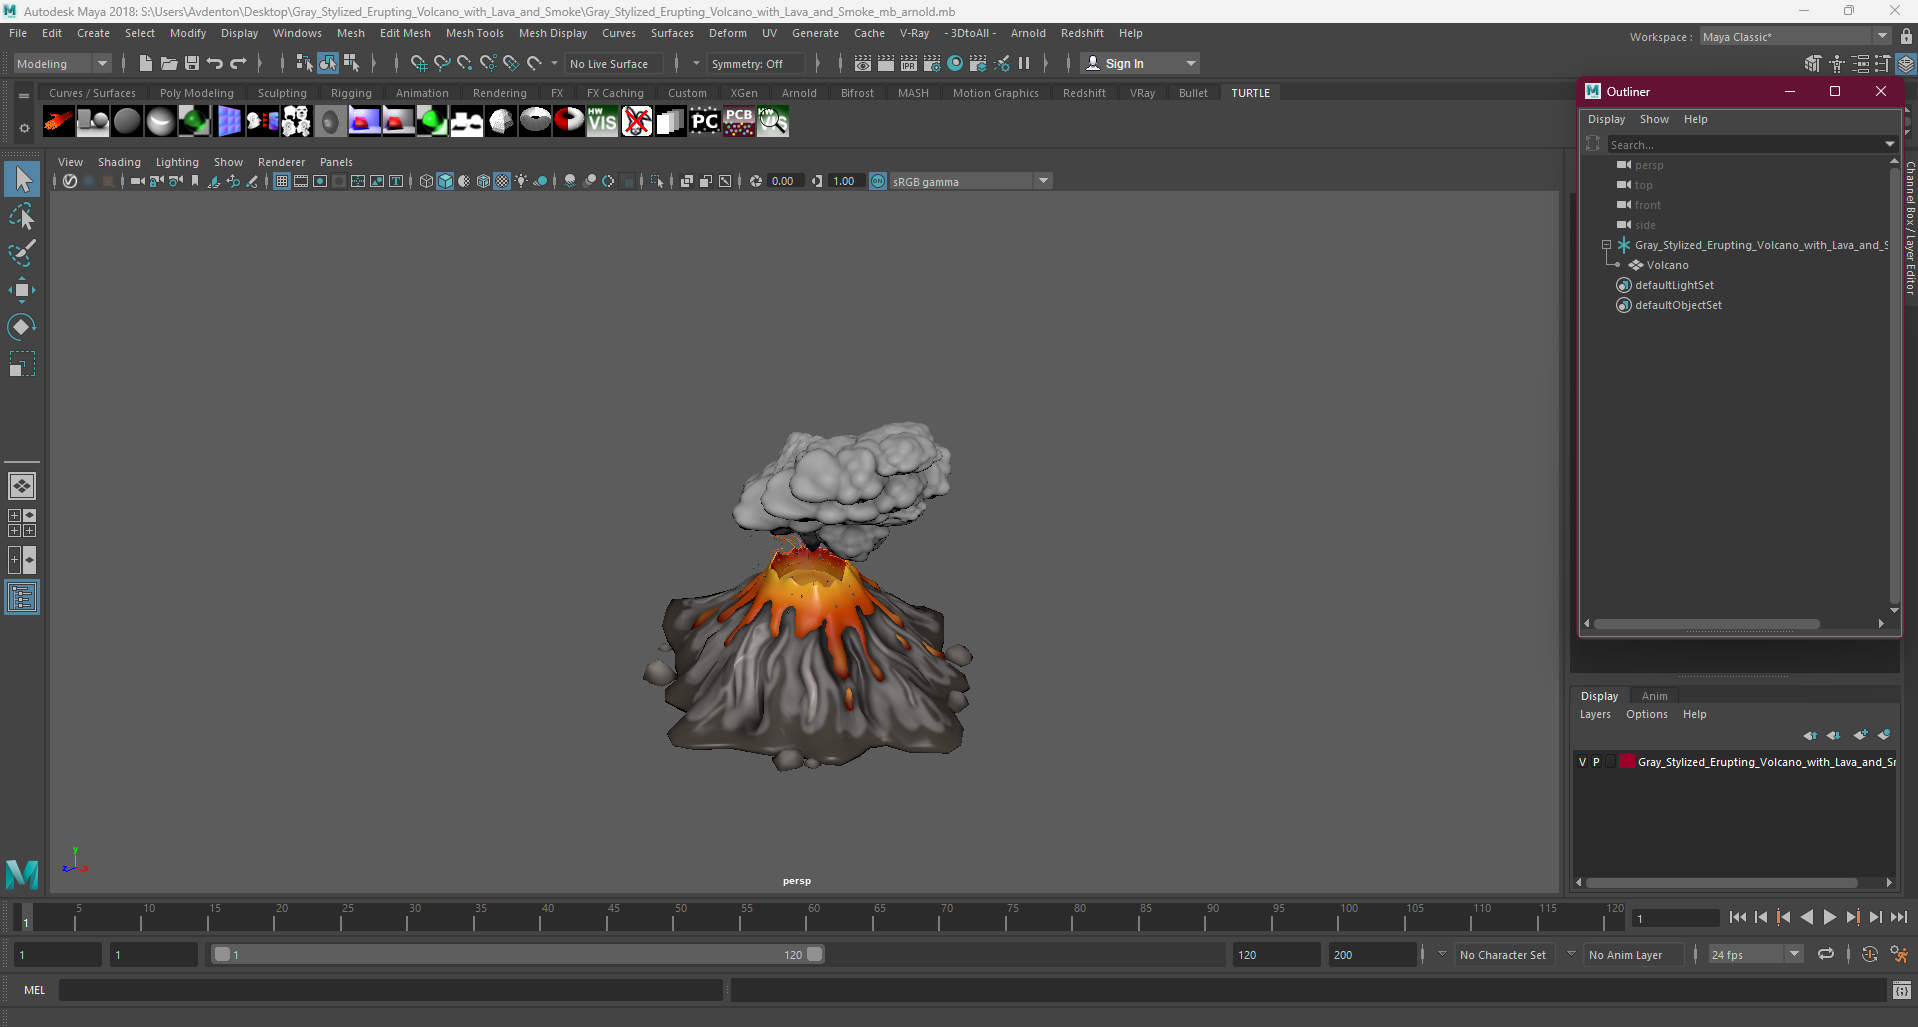Click the MEL command input field
Viewport: 1918px width, 1027px height.
pos(390,990)
